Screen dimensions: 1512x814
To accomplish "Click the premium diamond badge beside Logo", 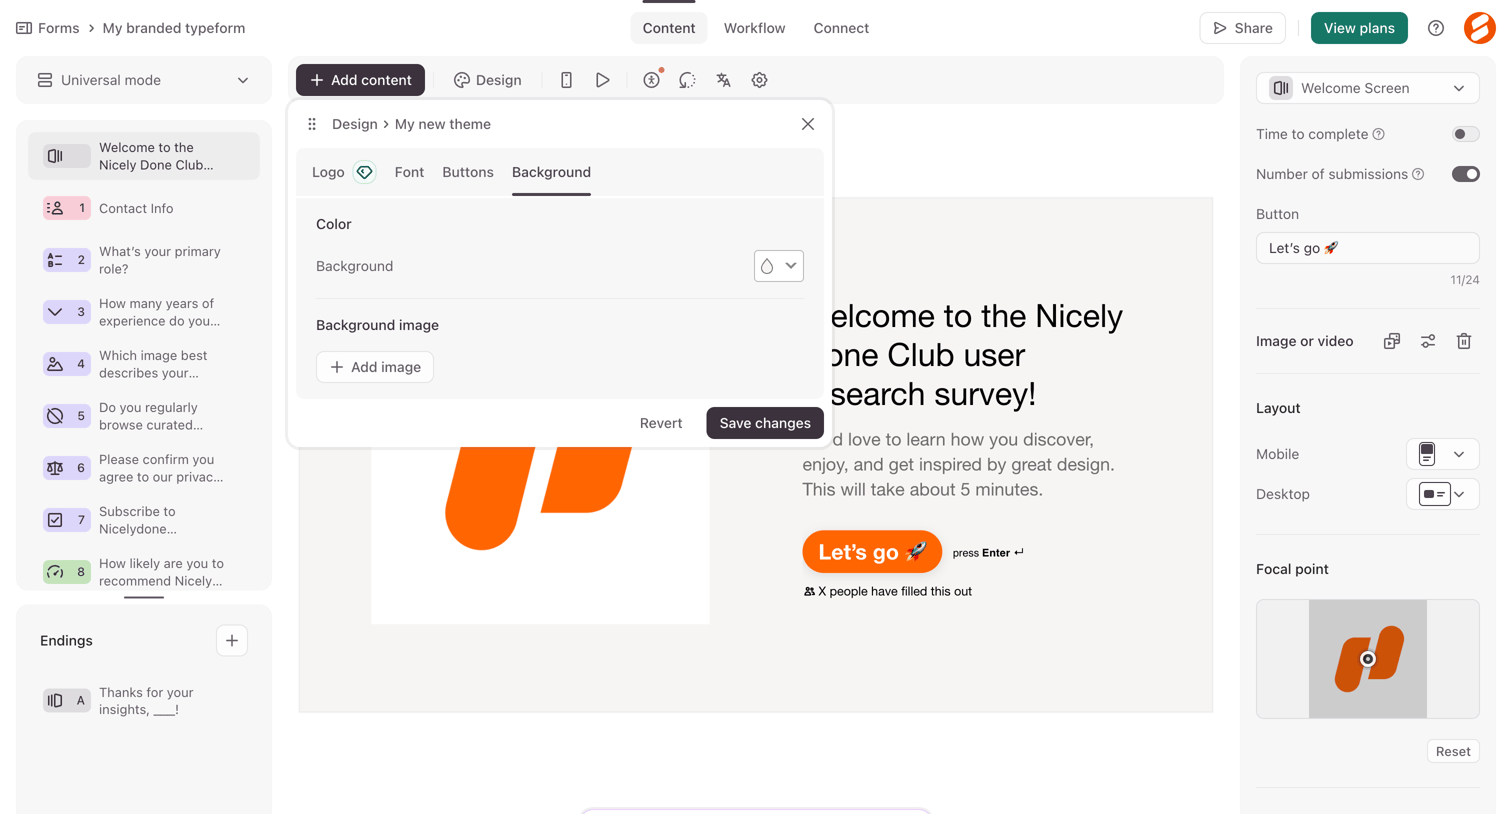I will pyautogui.click(x=364, y=172).
